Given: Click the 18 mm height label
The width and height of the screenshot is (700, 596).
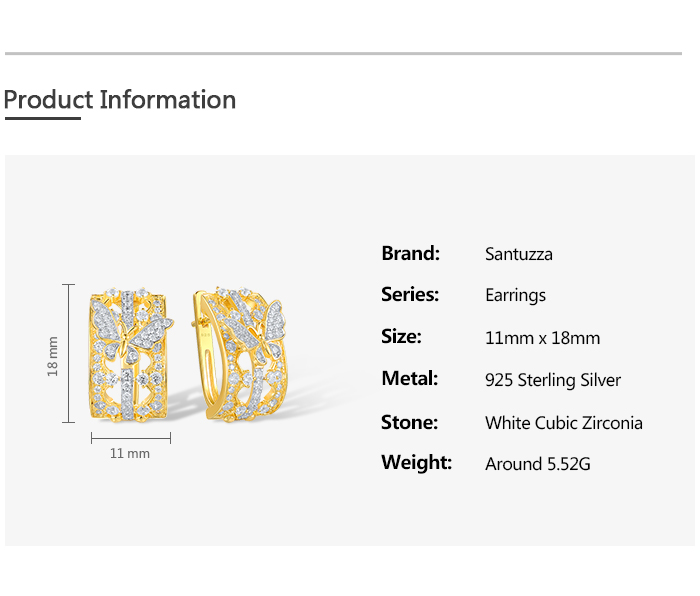Looking at the screenshot, I should click(x=53, y=355).
